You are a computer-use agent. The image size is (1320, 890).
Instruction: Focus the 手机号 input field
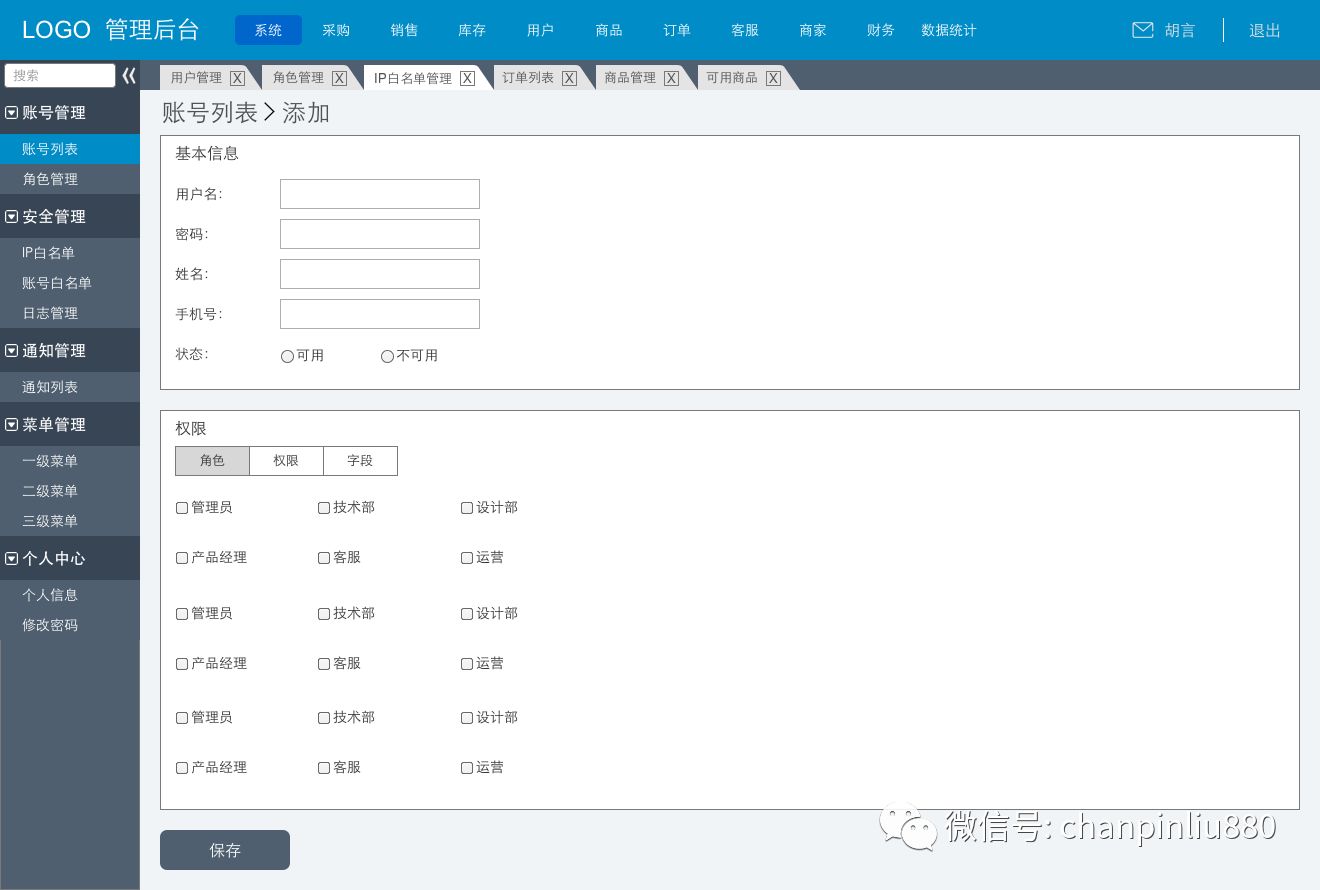click(x=380, y=314)
